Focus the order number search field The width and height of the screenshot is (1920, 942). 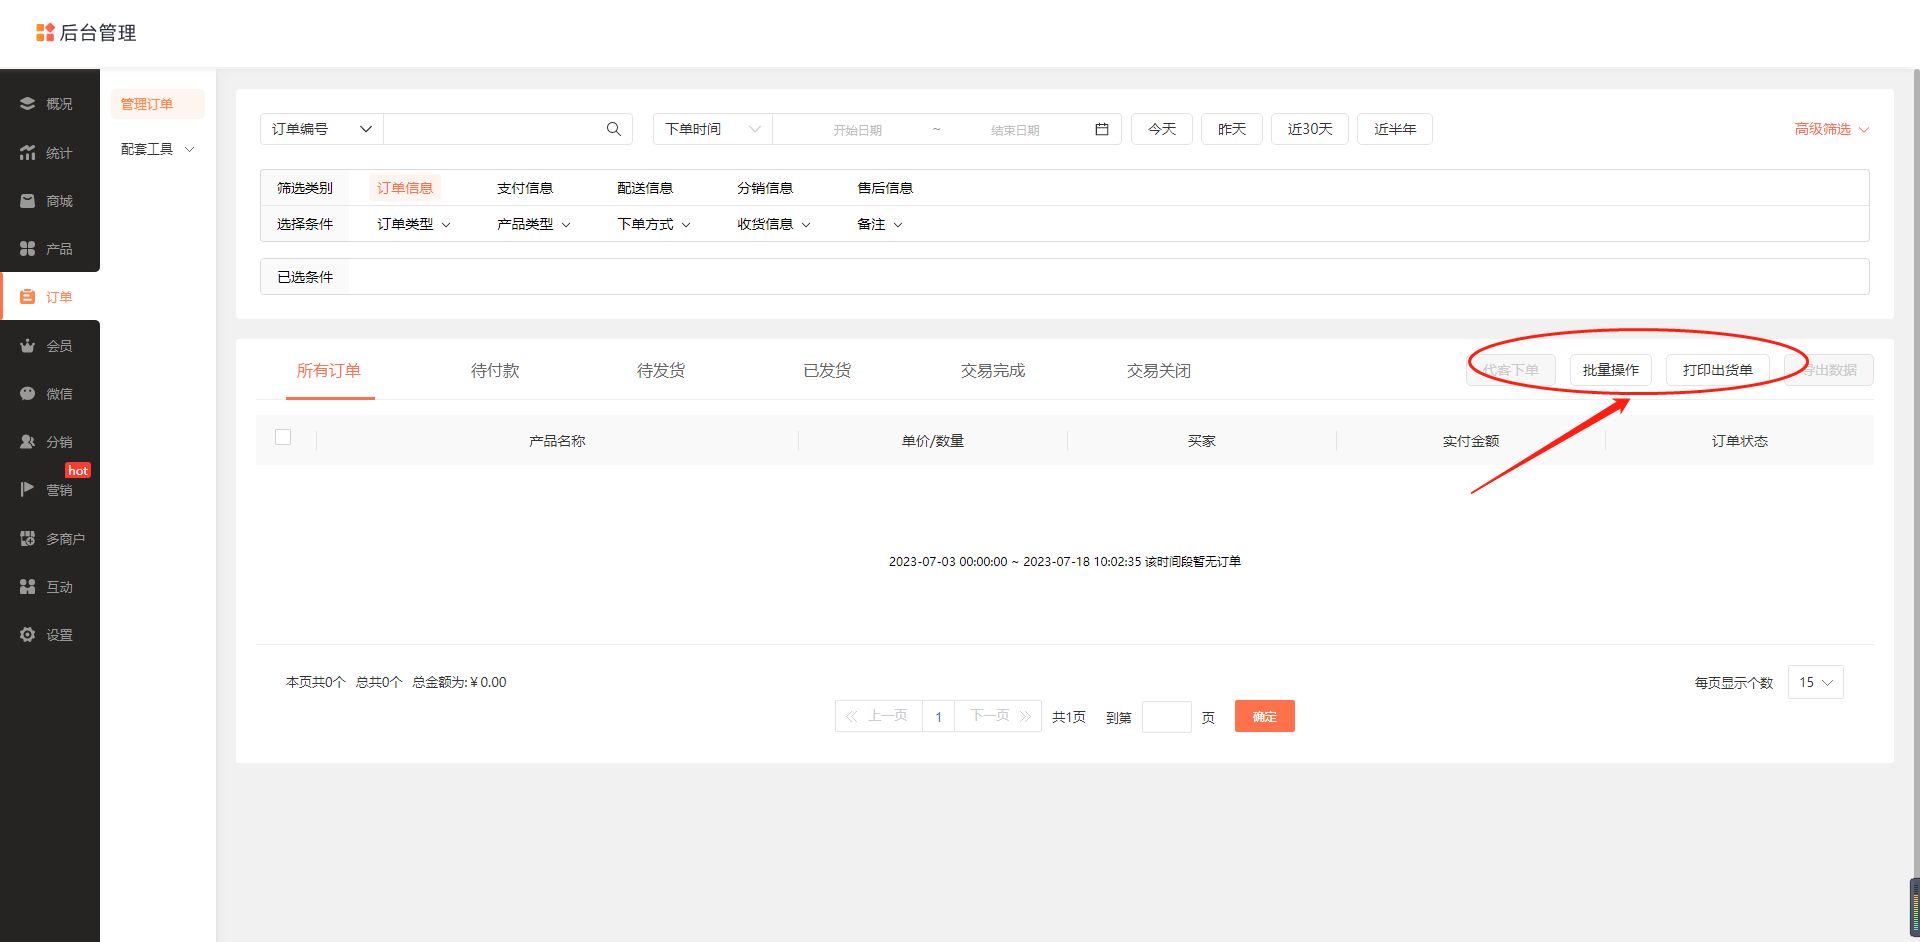[493, 129]
